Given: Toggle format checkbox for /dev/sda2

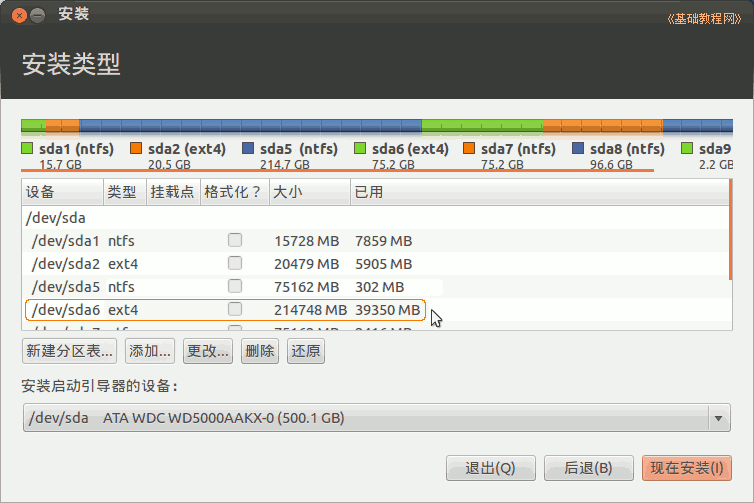Looking at the screenshot, I should (235, 263).
